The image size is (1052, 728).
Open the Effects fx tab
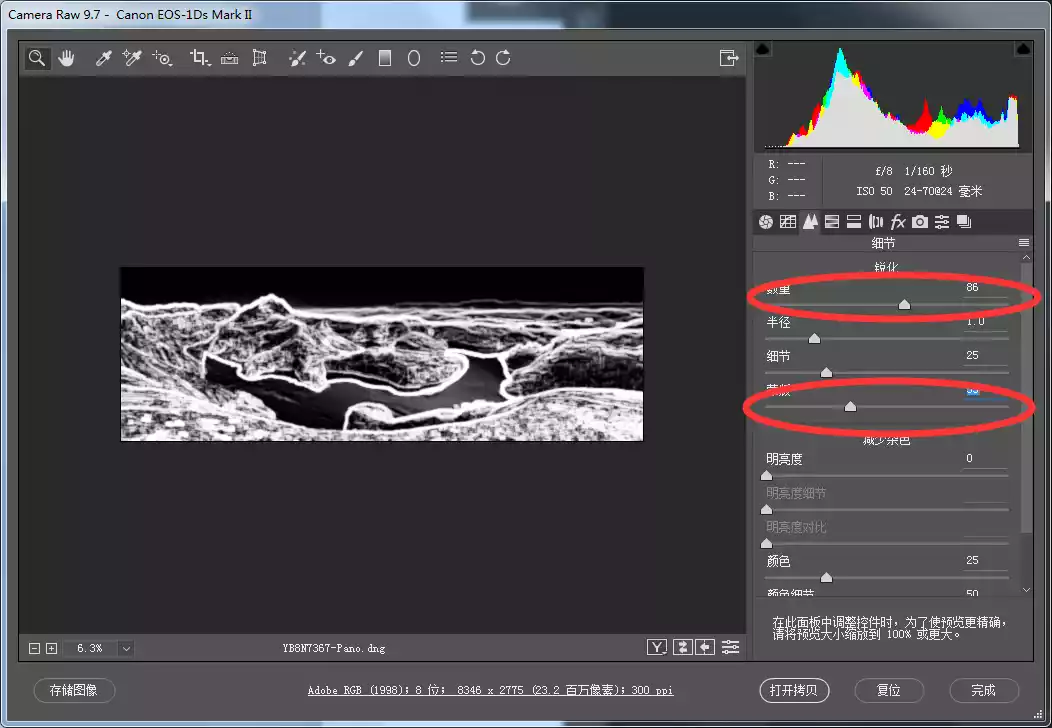click(898, 222)
